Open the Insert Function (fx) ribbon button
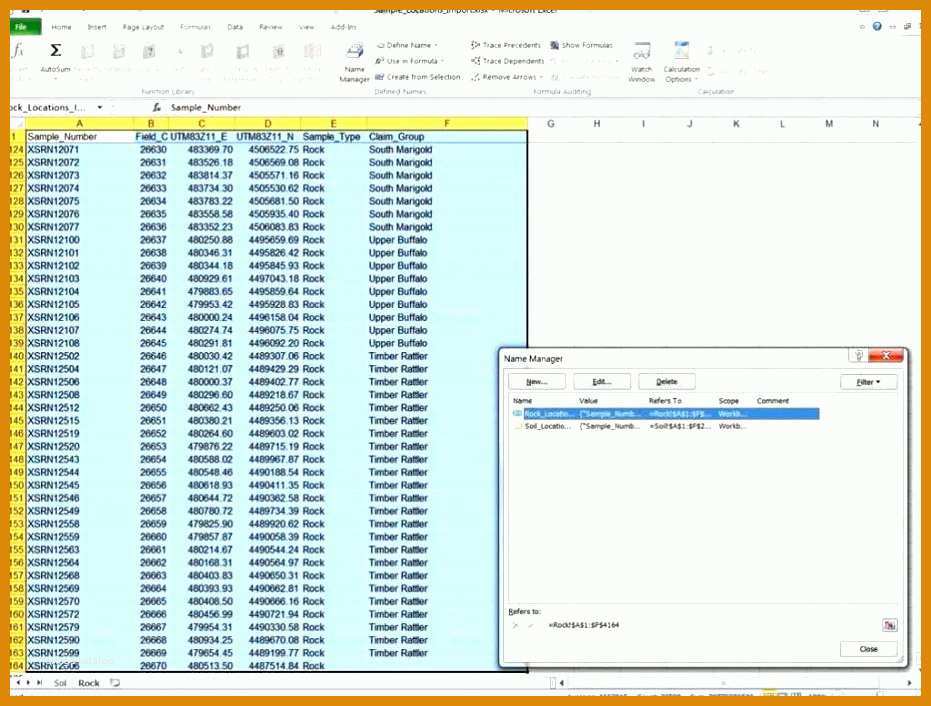 tap(18, 51)
